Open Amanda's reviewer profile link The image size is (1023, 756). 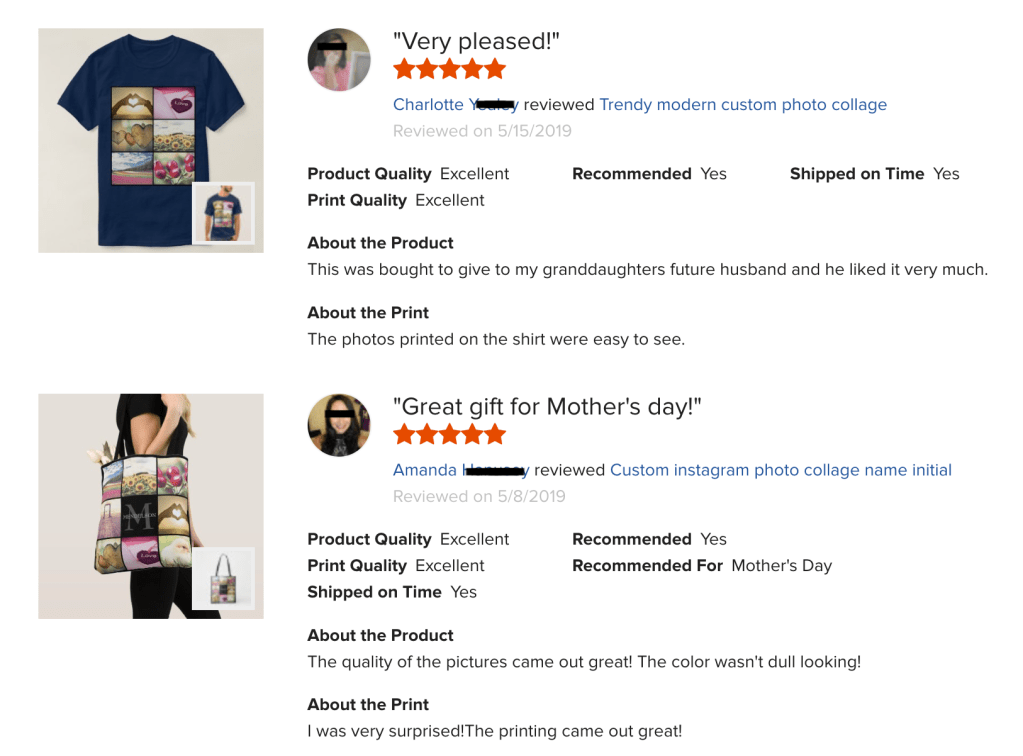[x=460, y=470]
